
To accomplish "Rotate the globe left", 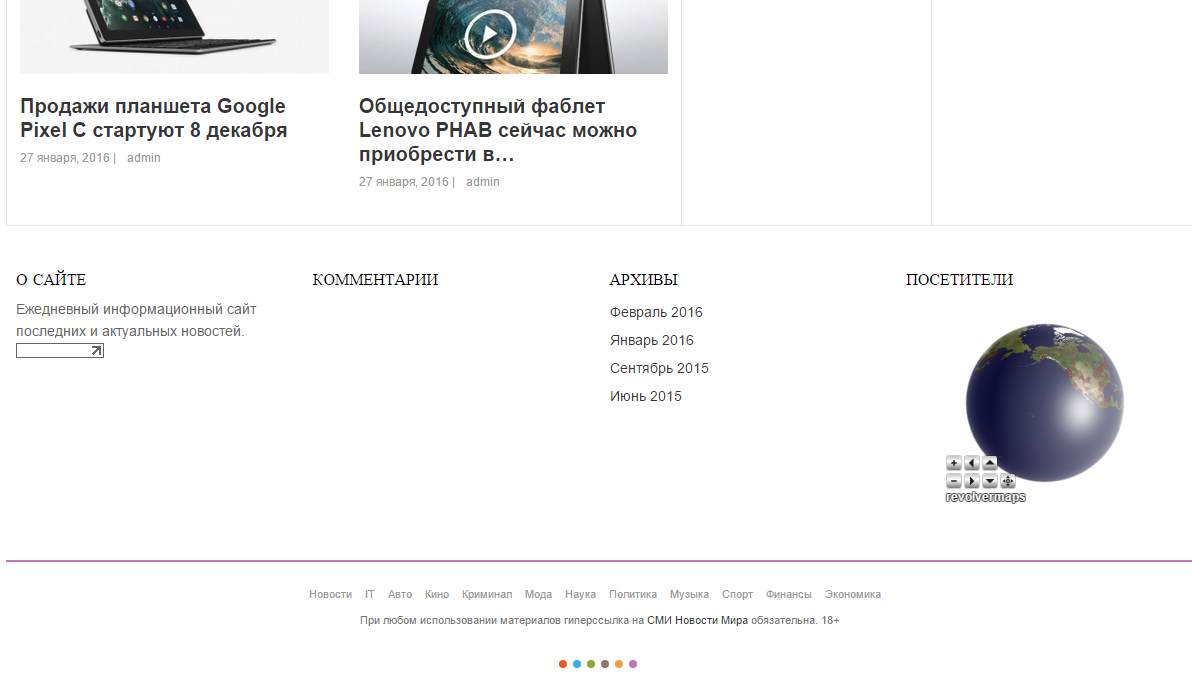I will pyautogui.click(x=972, y=462).
